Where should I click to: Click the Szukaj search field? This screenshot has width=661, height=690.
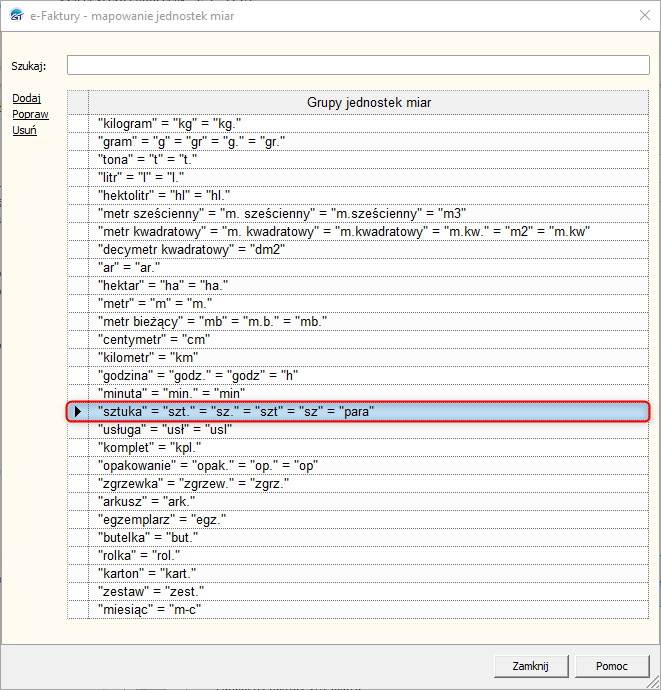(x=358, y=66)
